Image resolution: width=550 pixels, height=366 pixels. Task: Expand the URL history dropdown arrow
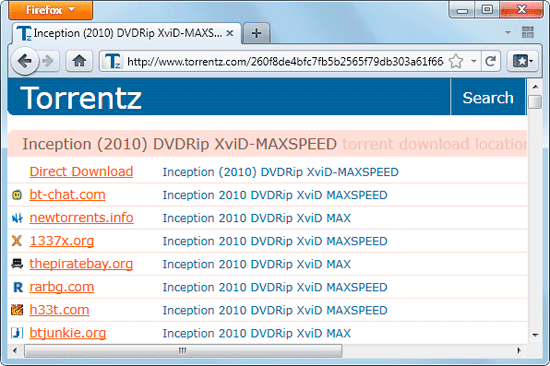[474, 61]
